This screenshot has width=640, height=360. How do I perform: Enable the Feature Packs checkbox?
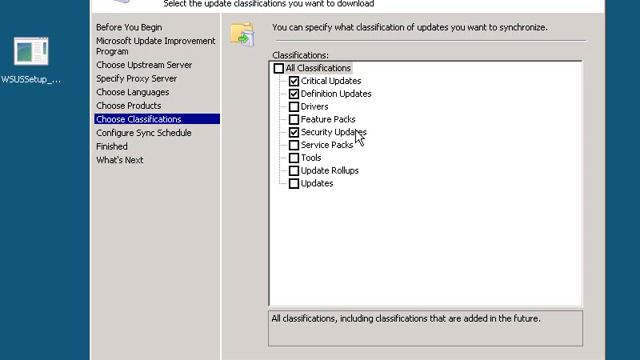(294, 119)
